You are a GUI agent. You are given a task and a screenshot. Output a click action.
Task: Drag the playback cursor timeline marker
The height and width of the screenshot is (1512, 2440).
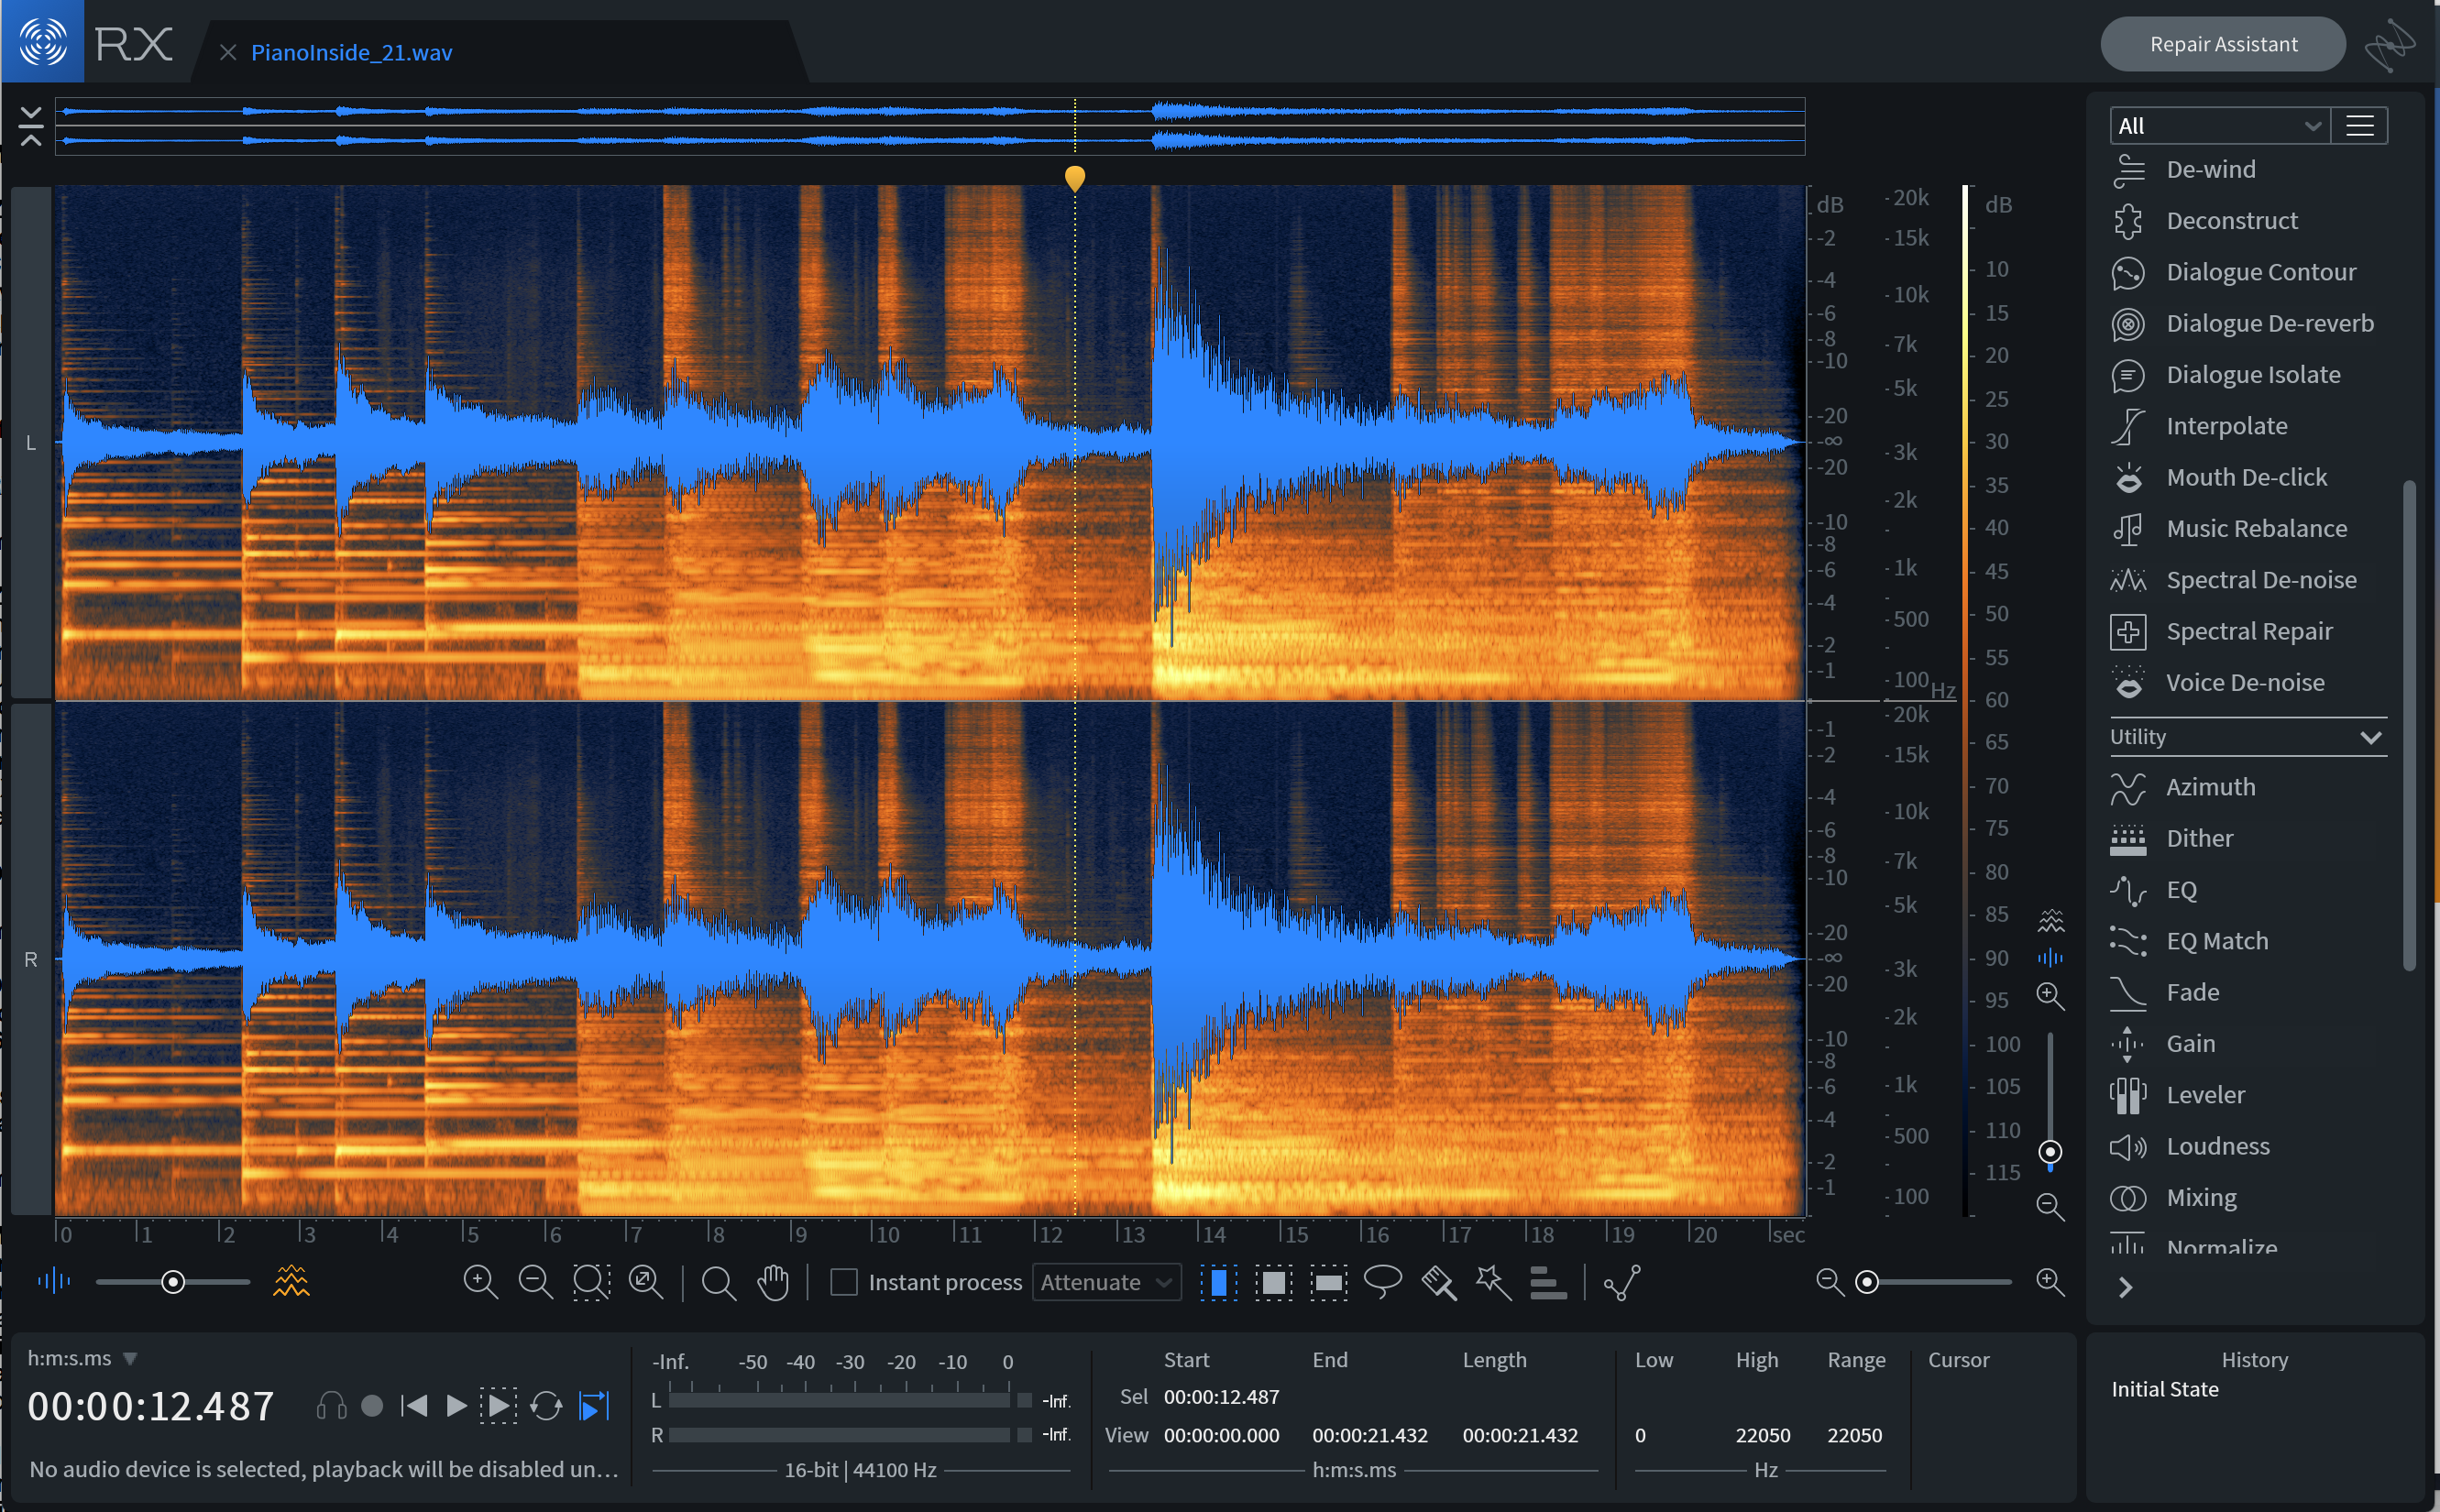coord(1075,176)
